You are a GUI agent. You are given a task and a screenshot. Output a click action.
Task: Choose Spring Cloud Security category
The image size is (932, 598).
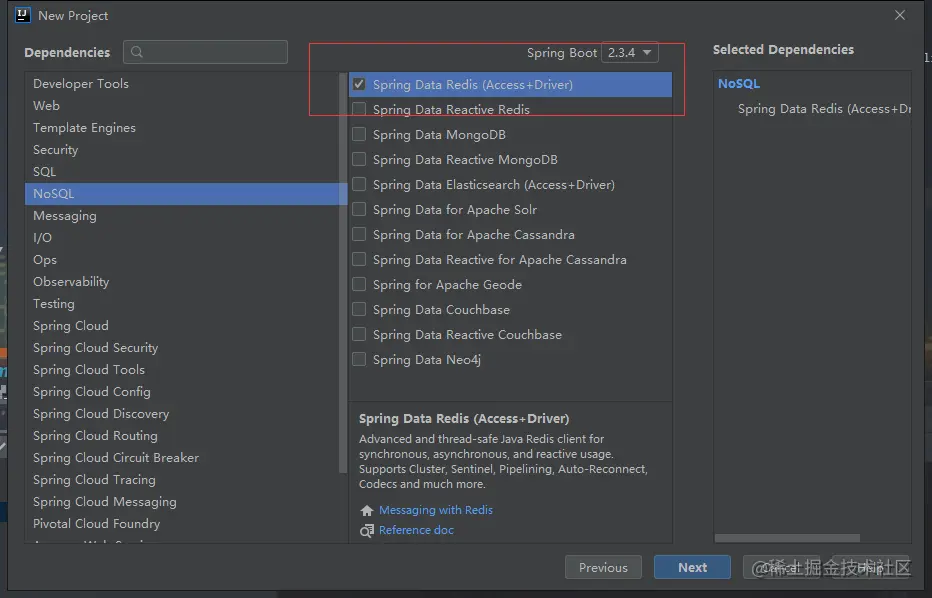point(182,348)
